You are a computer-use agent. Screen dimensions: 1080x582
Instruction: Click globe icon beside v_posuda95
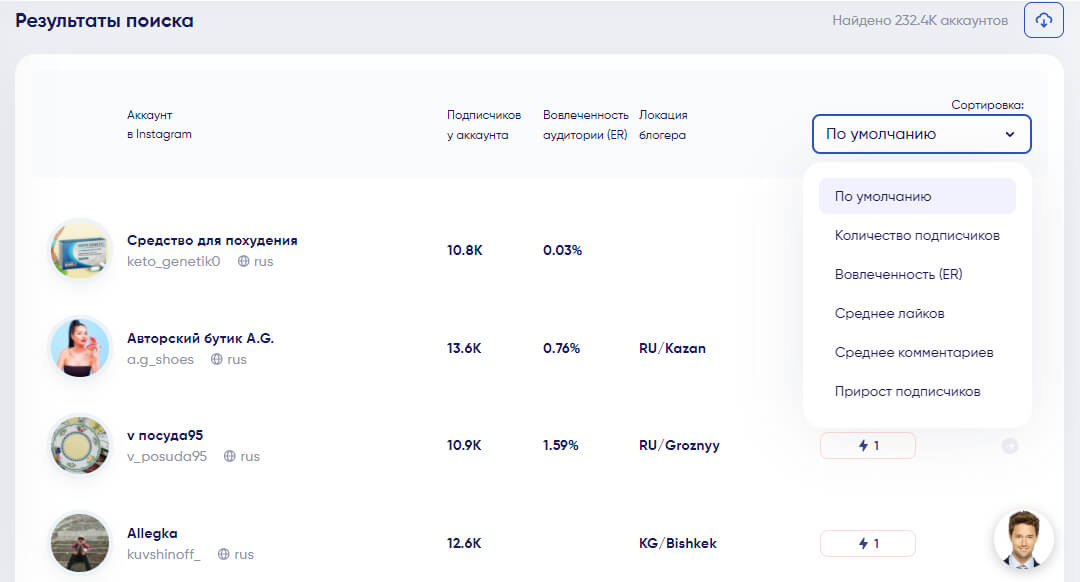tap(230, 456)
